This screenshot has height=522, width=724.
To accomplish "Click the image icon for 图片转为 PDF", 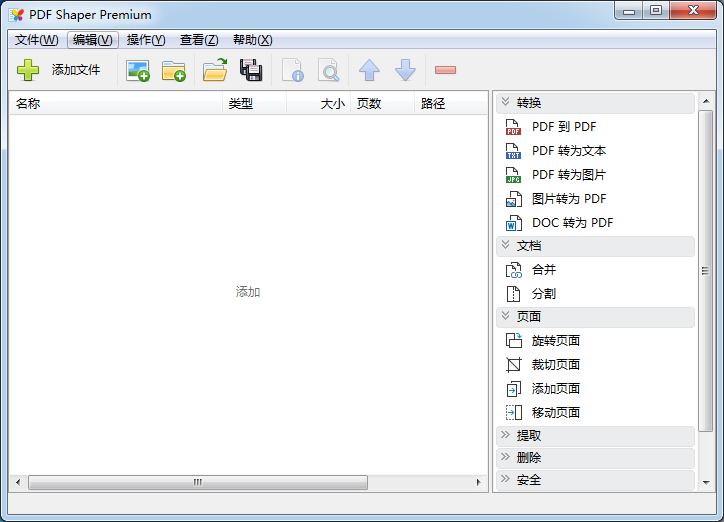I will point(513,199).
